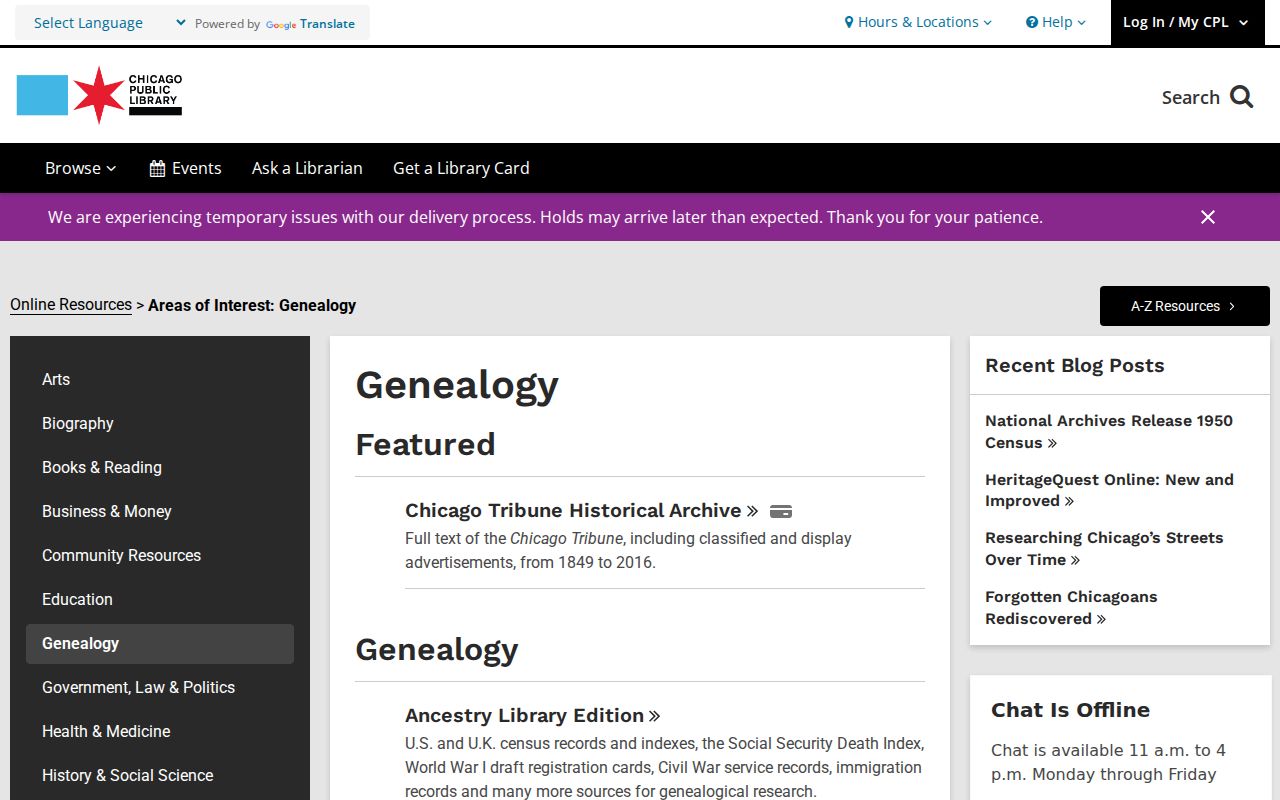Screen dimensions: 1280x800
Task: Open Chicago Tribune Historical Archive link
Action: pyautogui.click(x=582, y=510)
